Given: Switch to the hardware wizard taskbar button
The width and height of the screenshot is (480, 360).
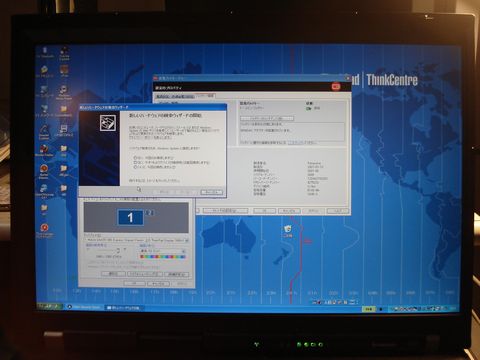Looking at the screenshot, I should [125, 308].
